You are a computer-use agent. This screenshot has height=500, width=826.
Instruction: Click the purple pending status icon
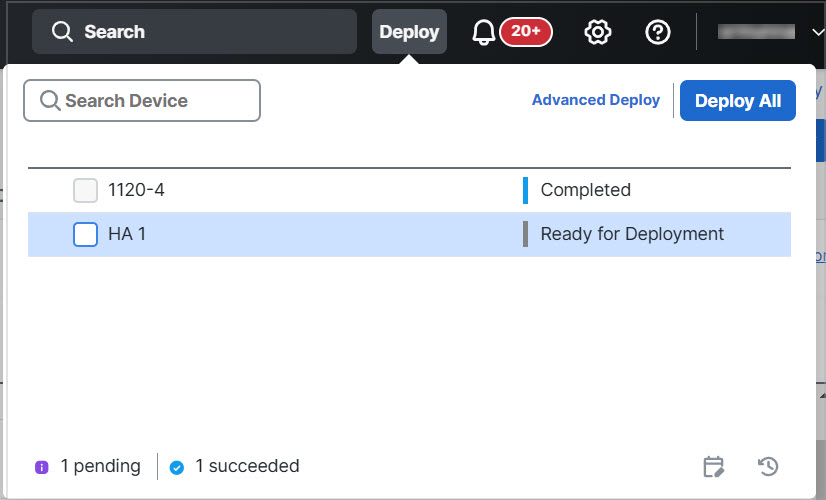[x=42, y=467]
